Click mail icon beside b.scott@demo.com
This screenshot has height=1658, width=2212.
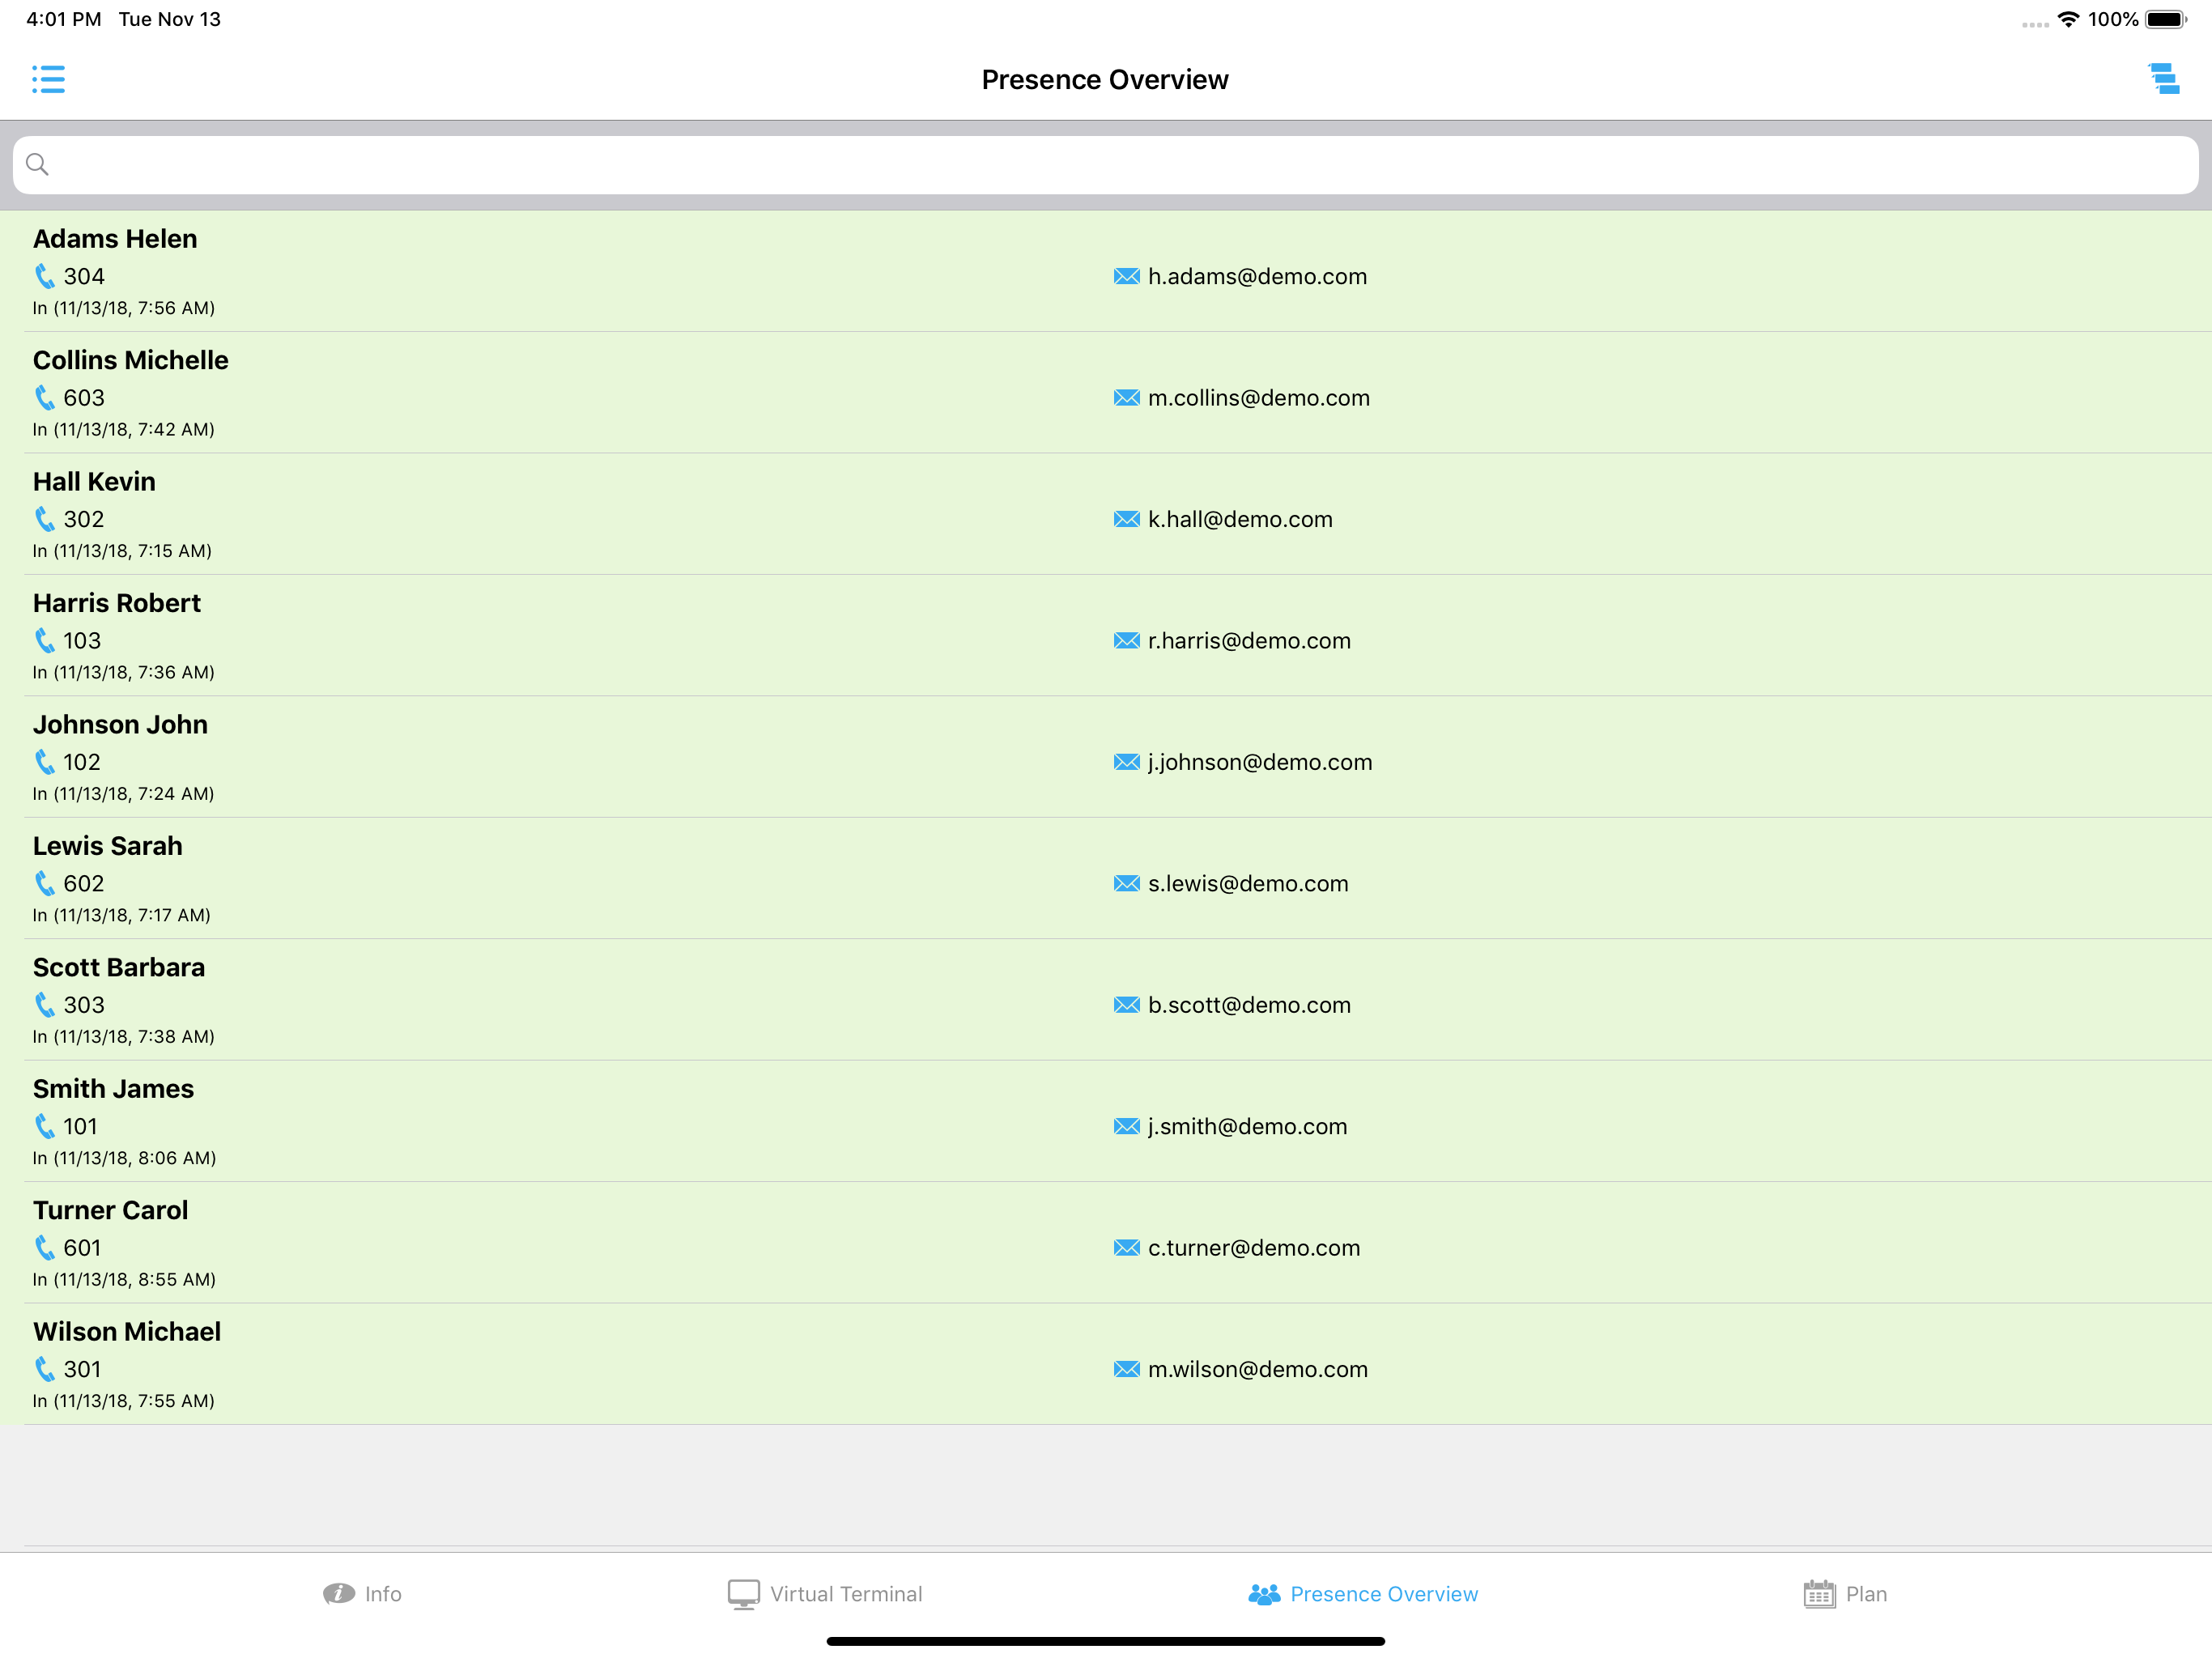[1126, 1005]
